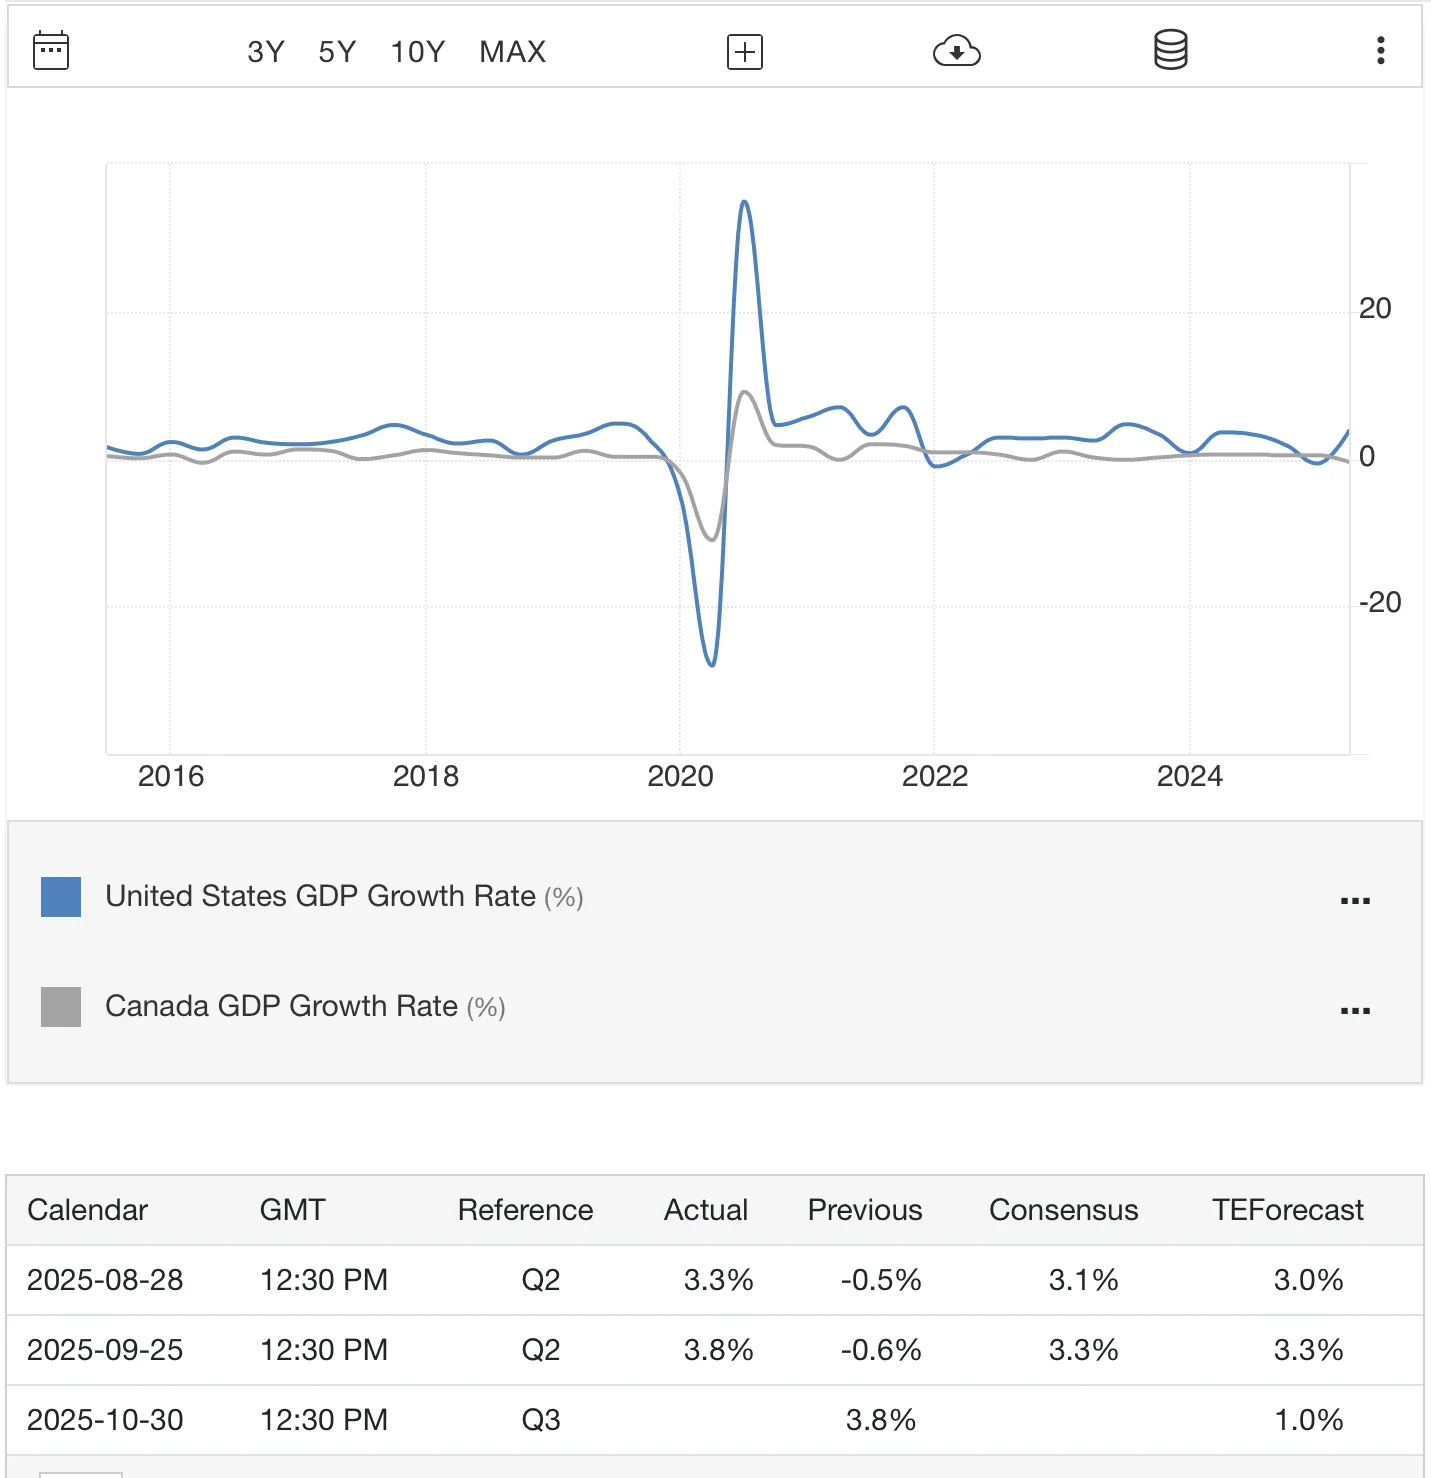Open the vertical three-dot chart menu

coord(1380,51)
